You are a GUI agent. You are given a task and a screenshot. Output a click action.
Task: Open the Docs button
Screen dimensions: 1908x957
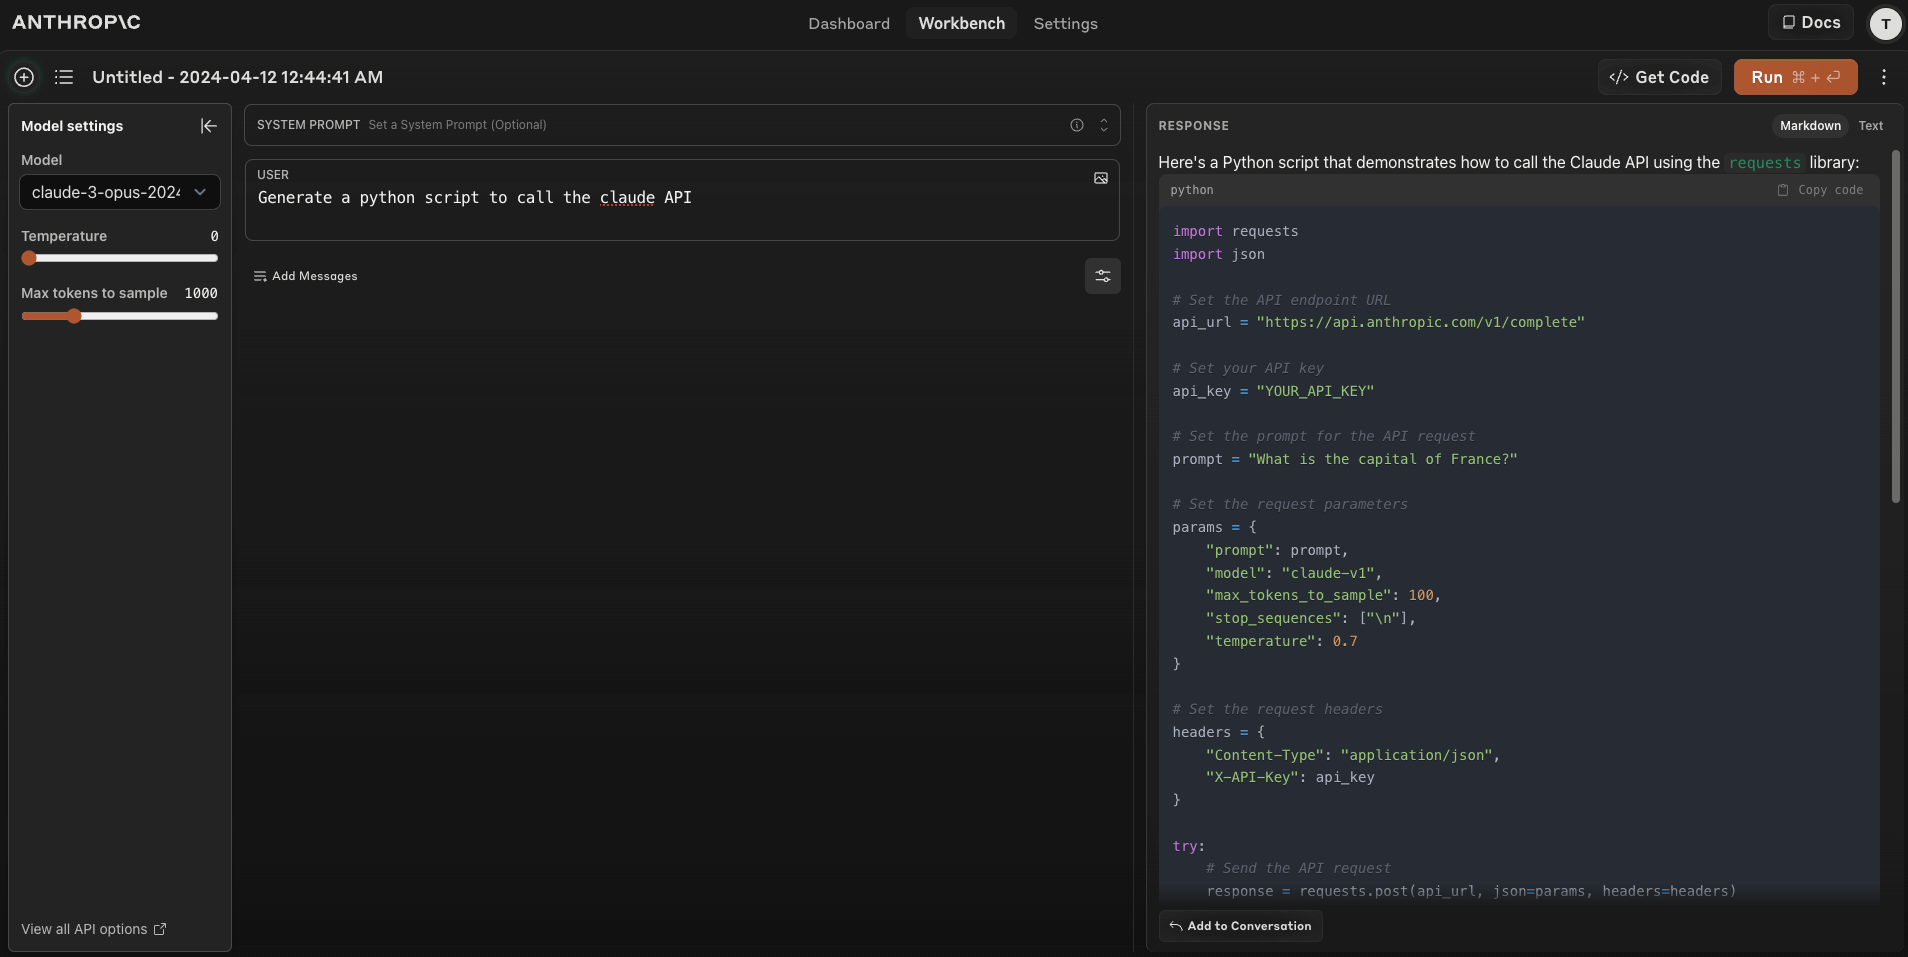[1811, 22]
